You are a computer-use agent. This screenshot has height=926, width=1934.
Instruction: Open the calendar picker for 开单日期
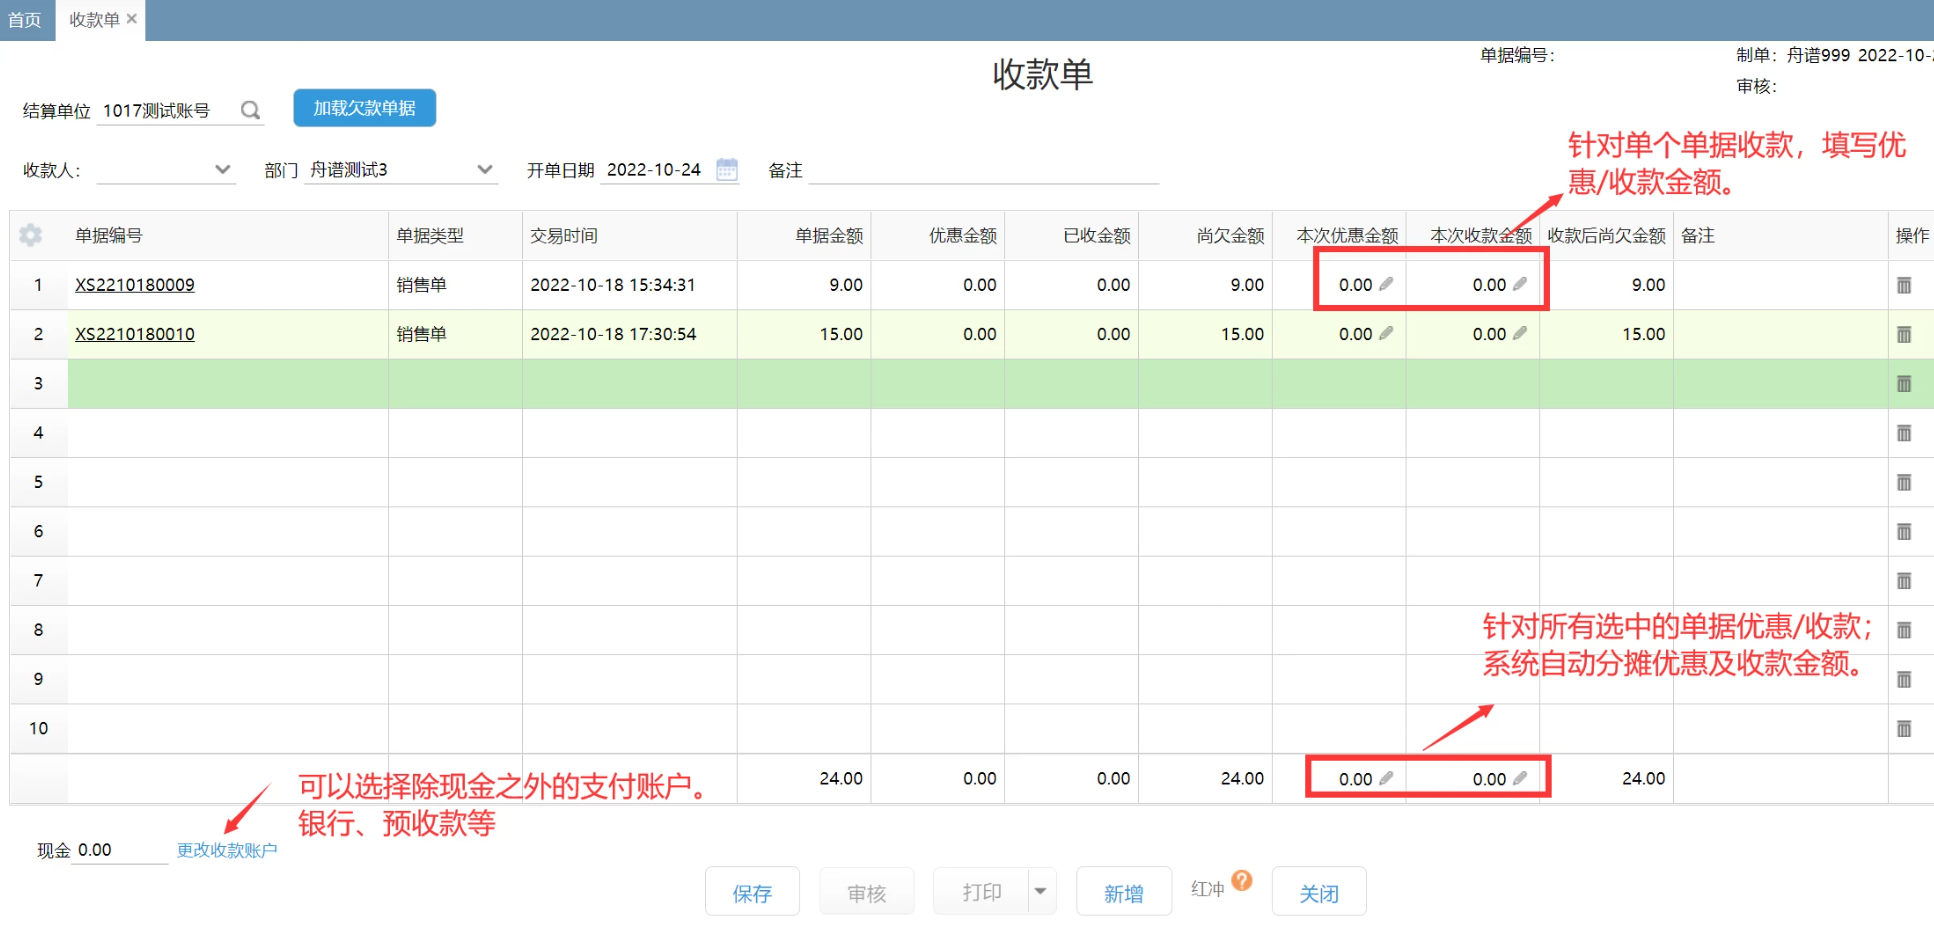727,169
